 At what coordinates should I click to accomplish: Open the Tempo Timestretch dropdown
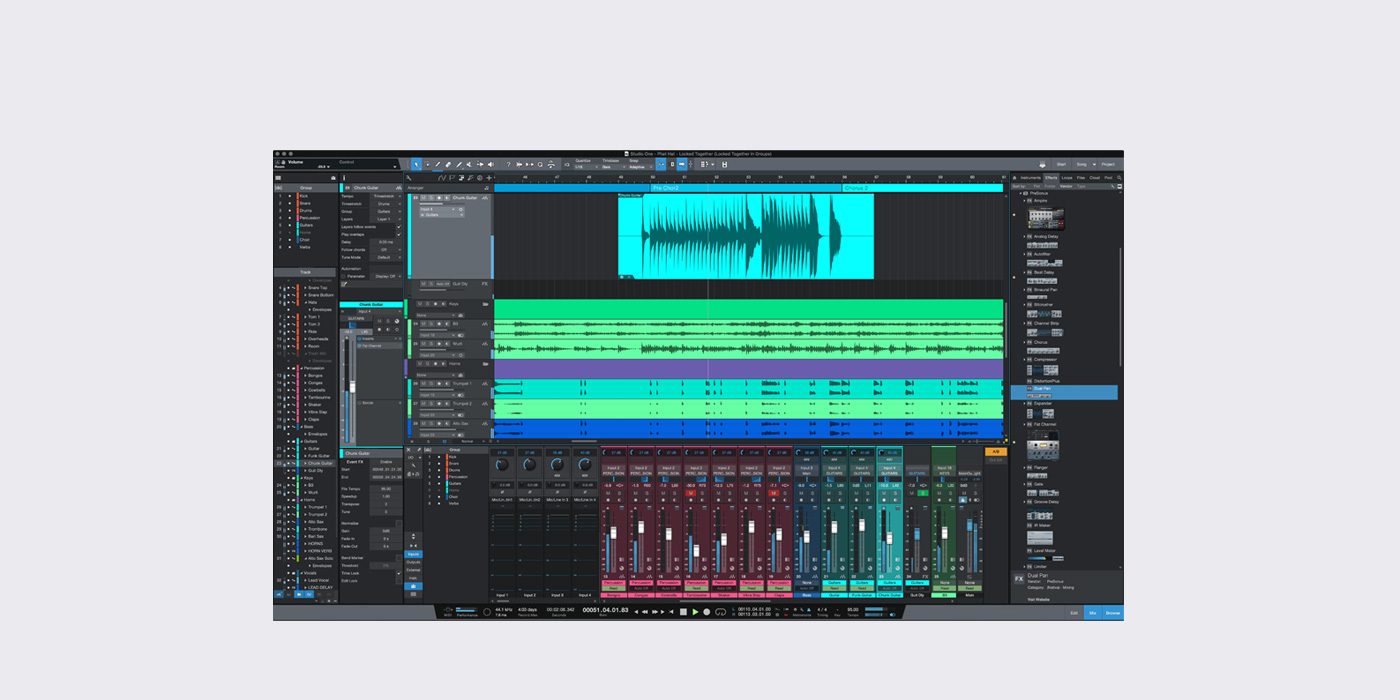pos(386,196)
